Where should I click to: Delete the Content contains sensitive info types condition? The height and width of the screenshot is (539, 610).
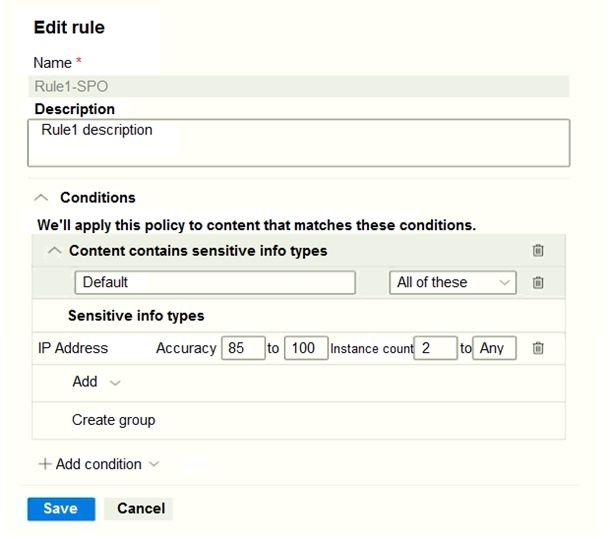click(x=538, y=250)
